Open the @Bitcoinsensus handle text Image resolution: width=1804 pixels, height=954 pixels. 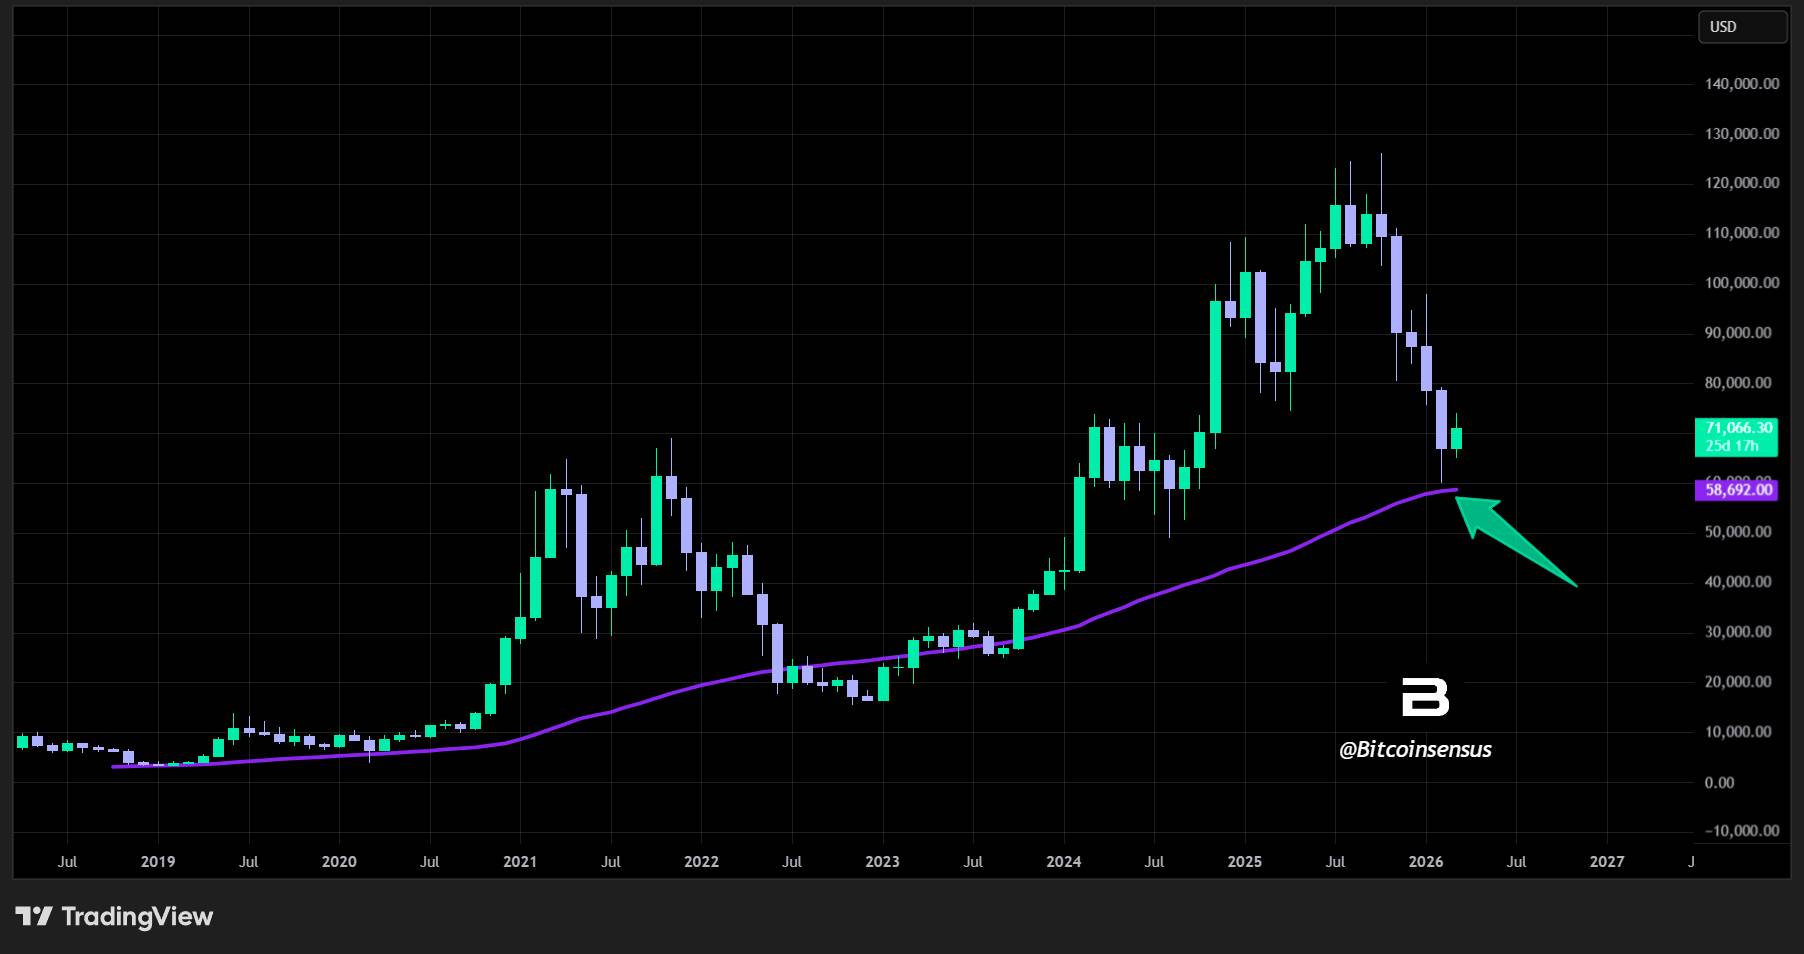(x=1415, y=750)
